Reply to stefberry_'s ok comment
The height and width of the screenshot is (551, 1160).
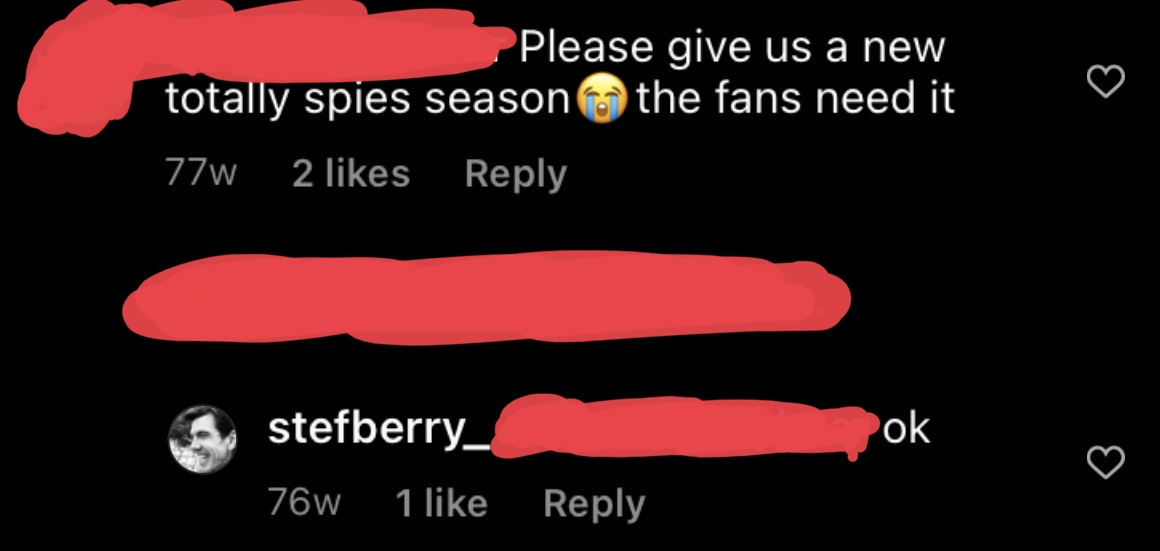[x=594, y=504]
